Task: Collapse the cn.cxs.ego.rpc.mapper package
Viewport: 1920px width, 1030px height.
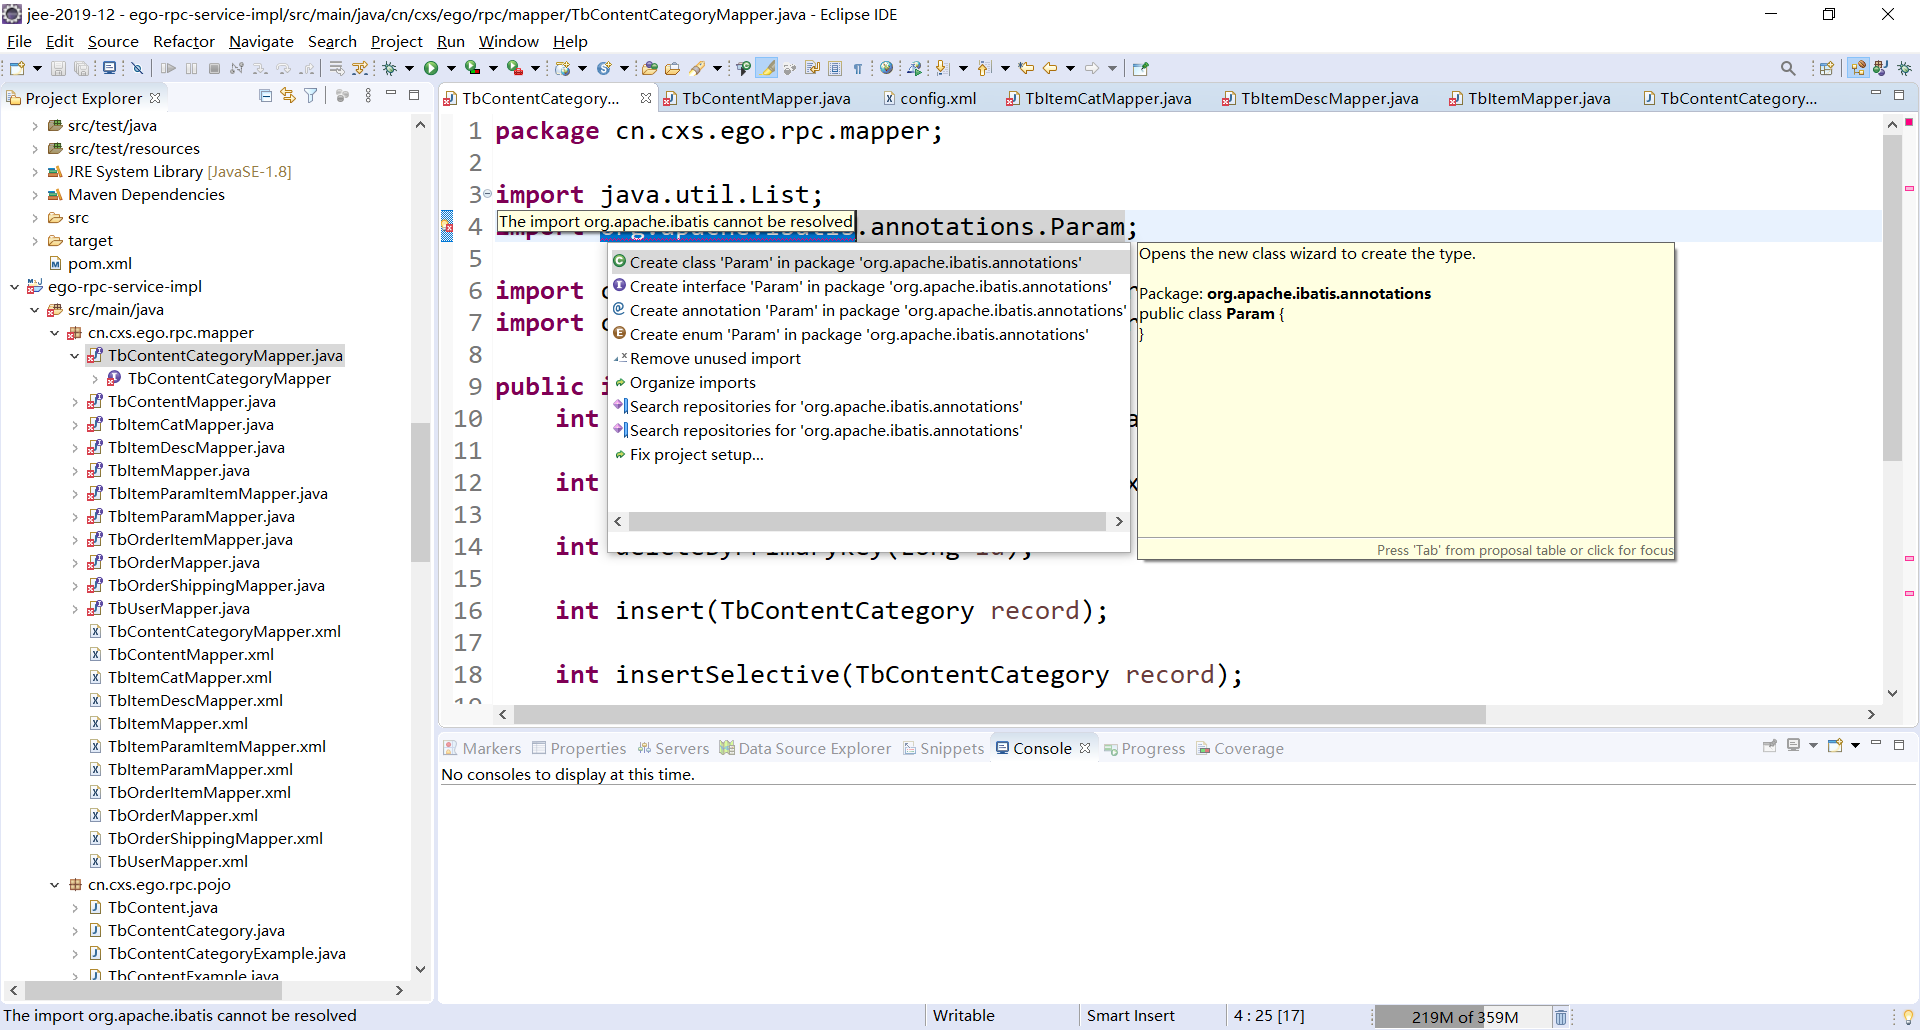Action: click(x=54, y=333)
